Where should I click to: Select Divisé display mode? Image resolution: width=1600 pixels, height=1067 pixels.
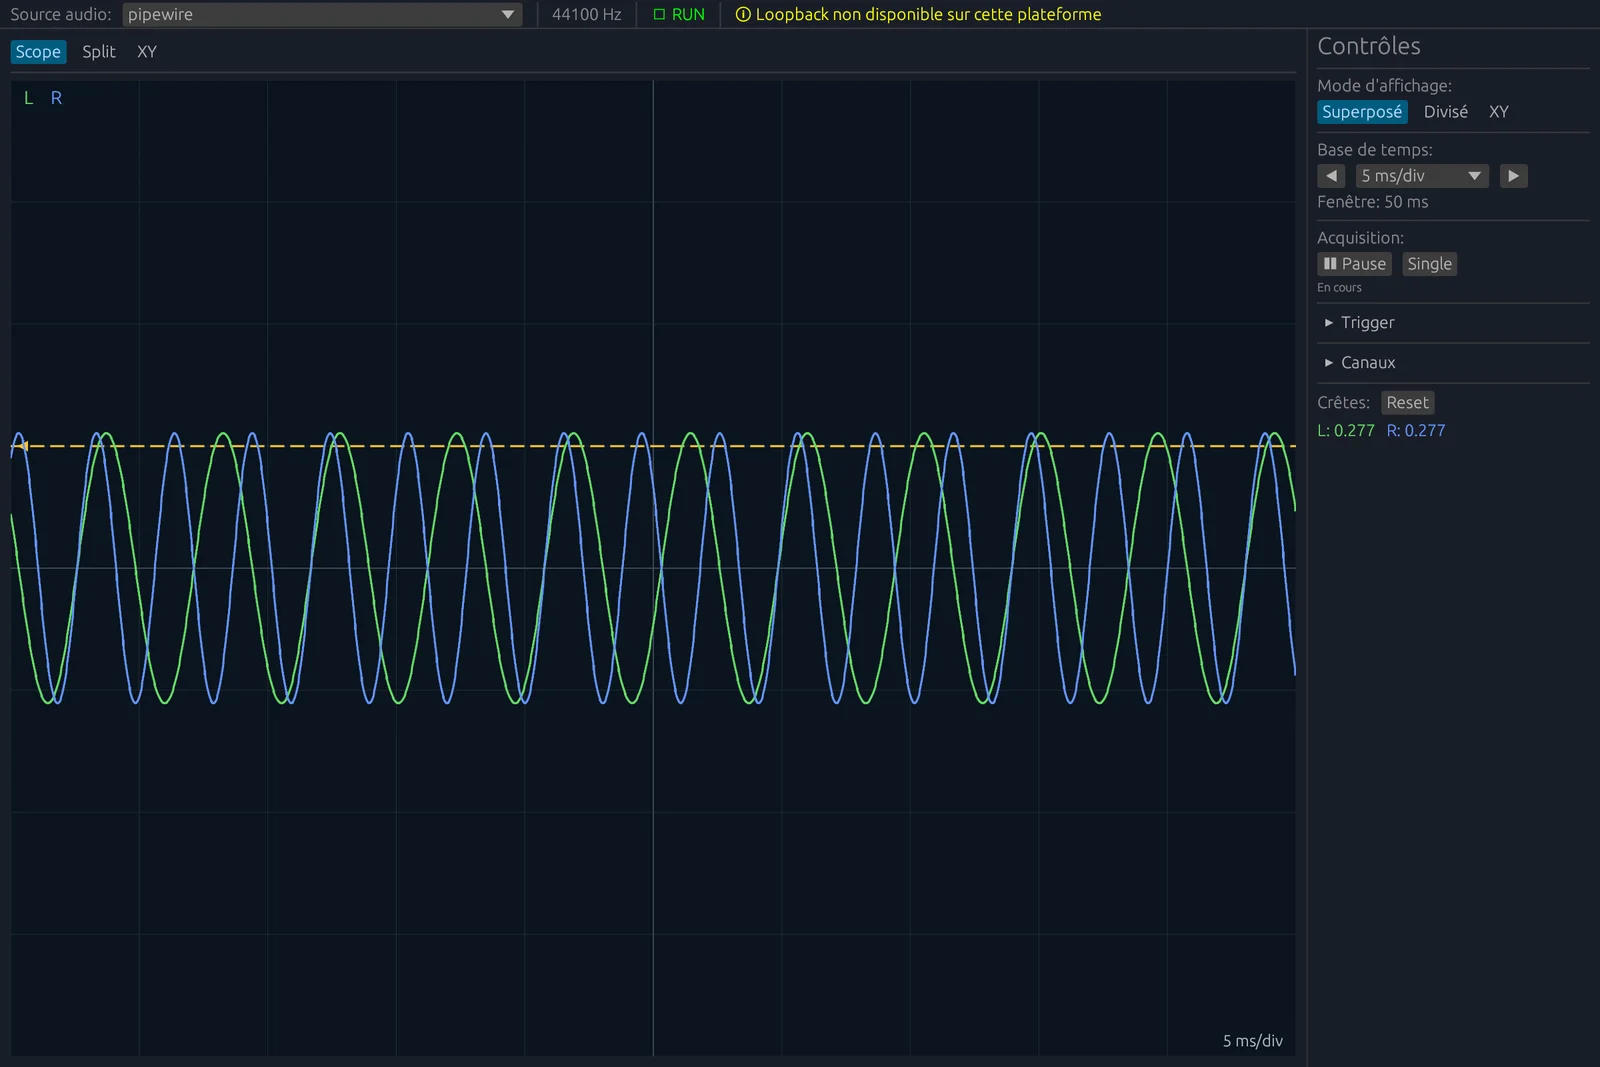coord(1446,112)
